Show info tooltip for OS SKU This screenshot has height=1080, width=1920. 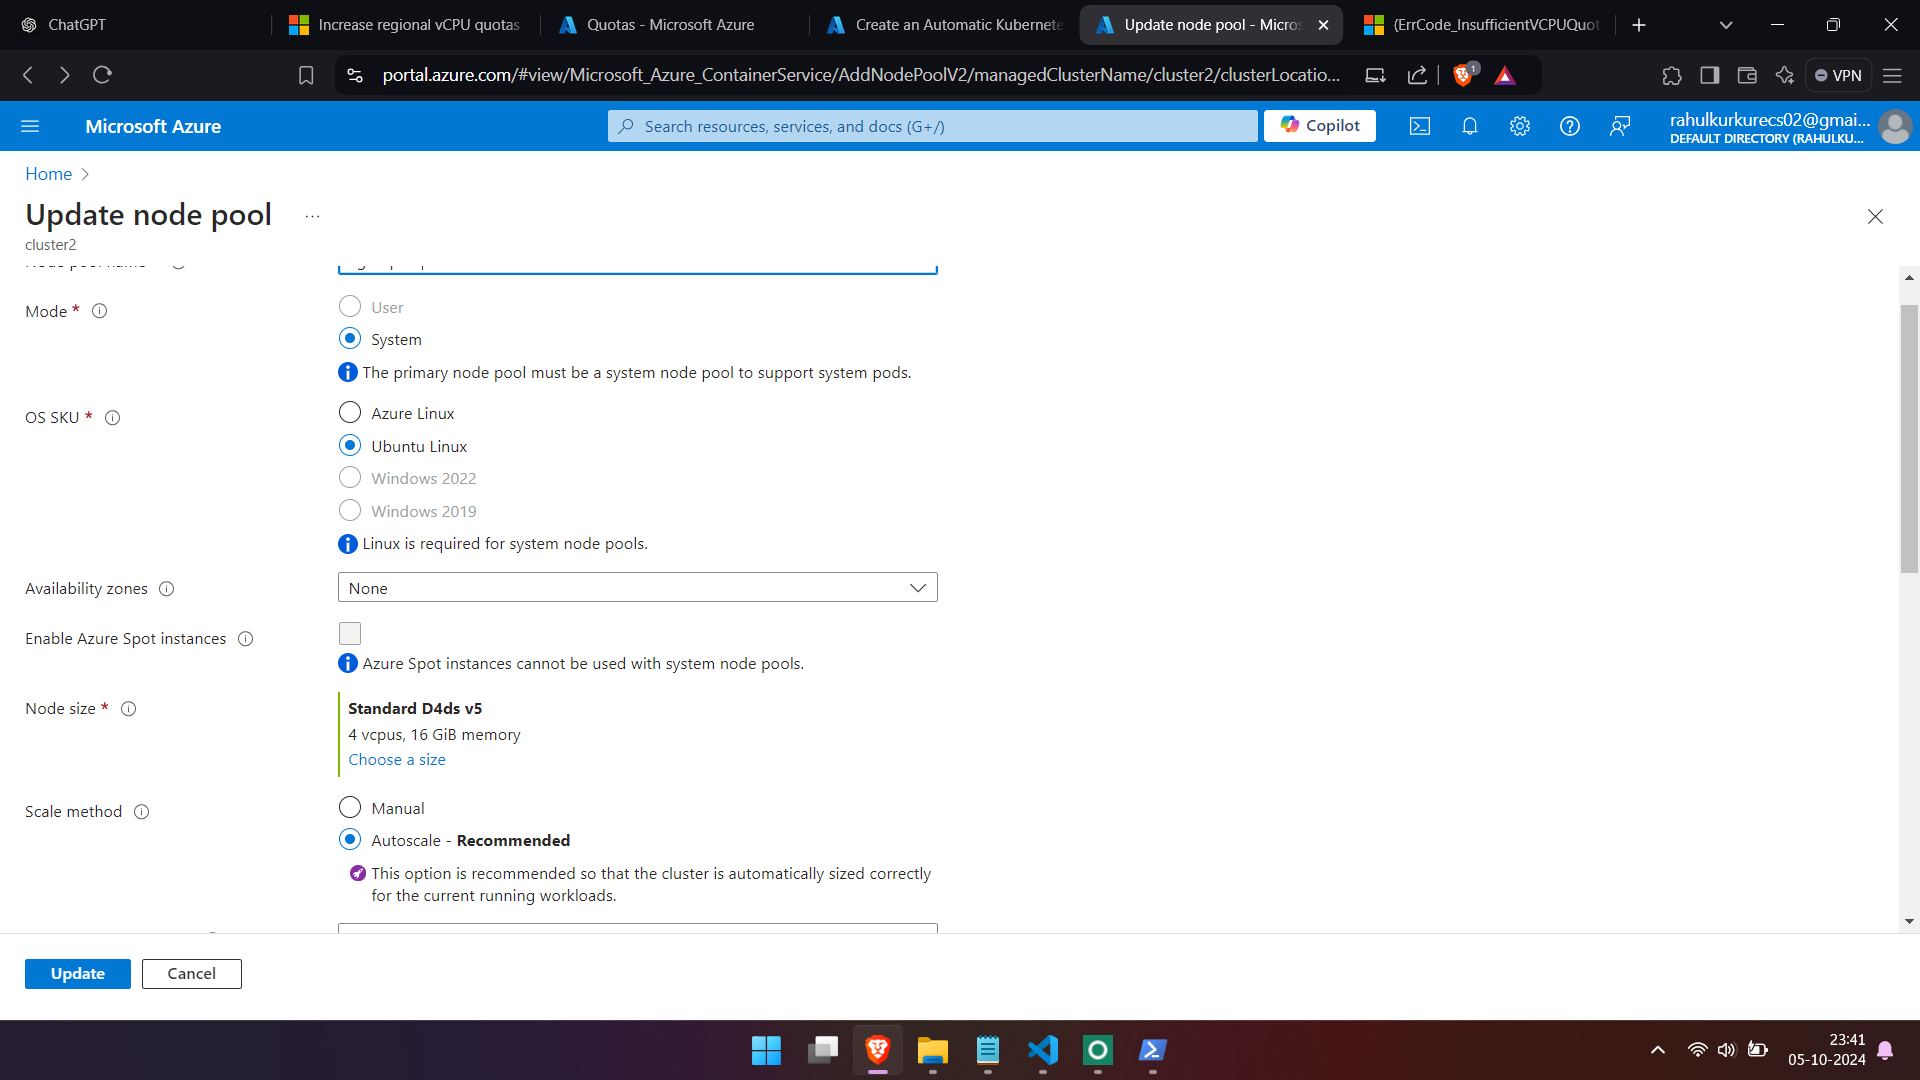coord(113,418)
